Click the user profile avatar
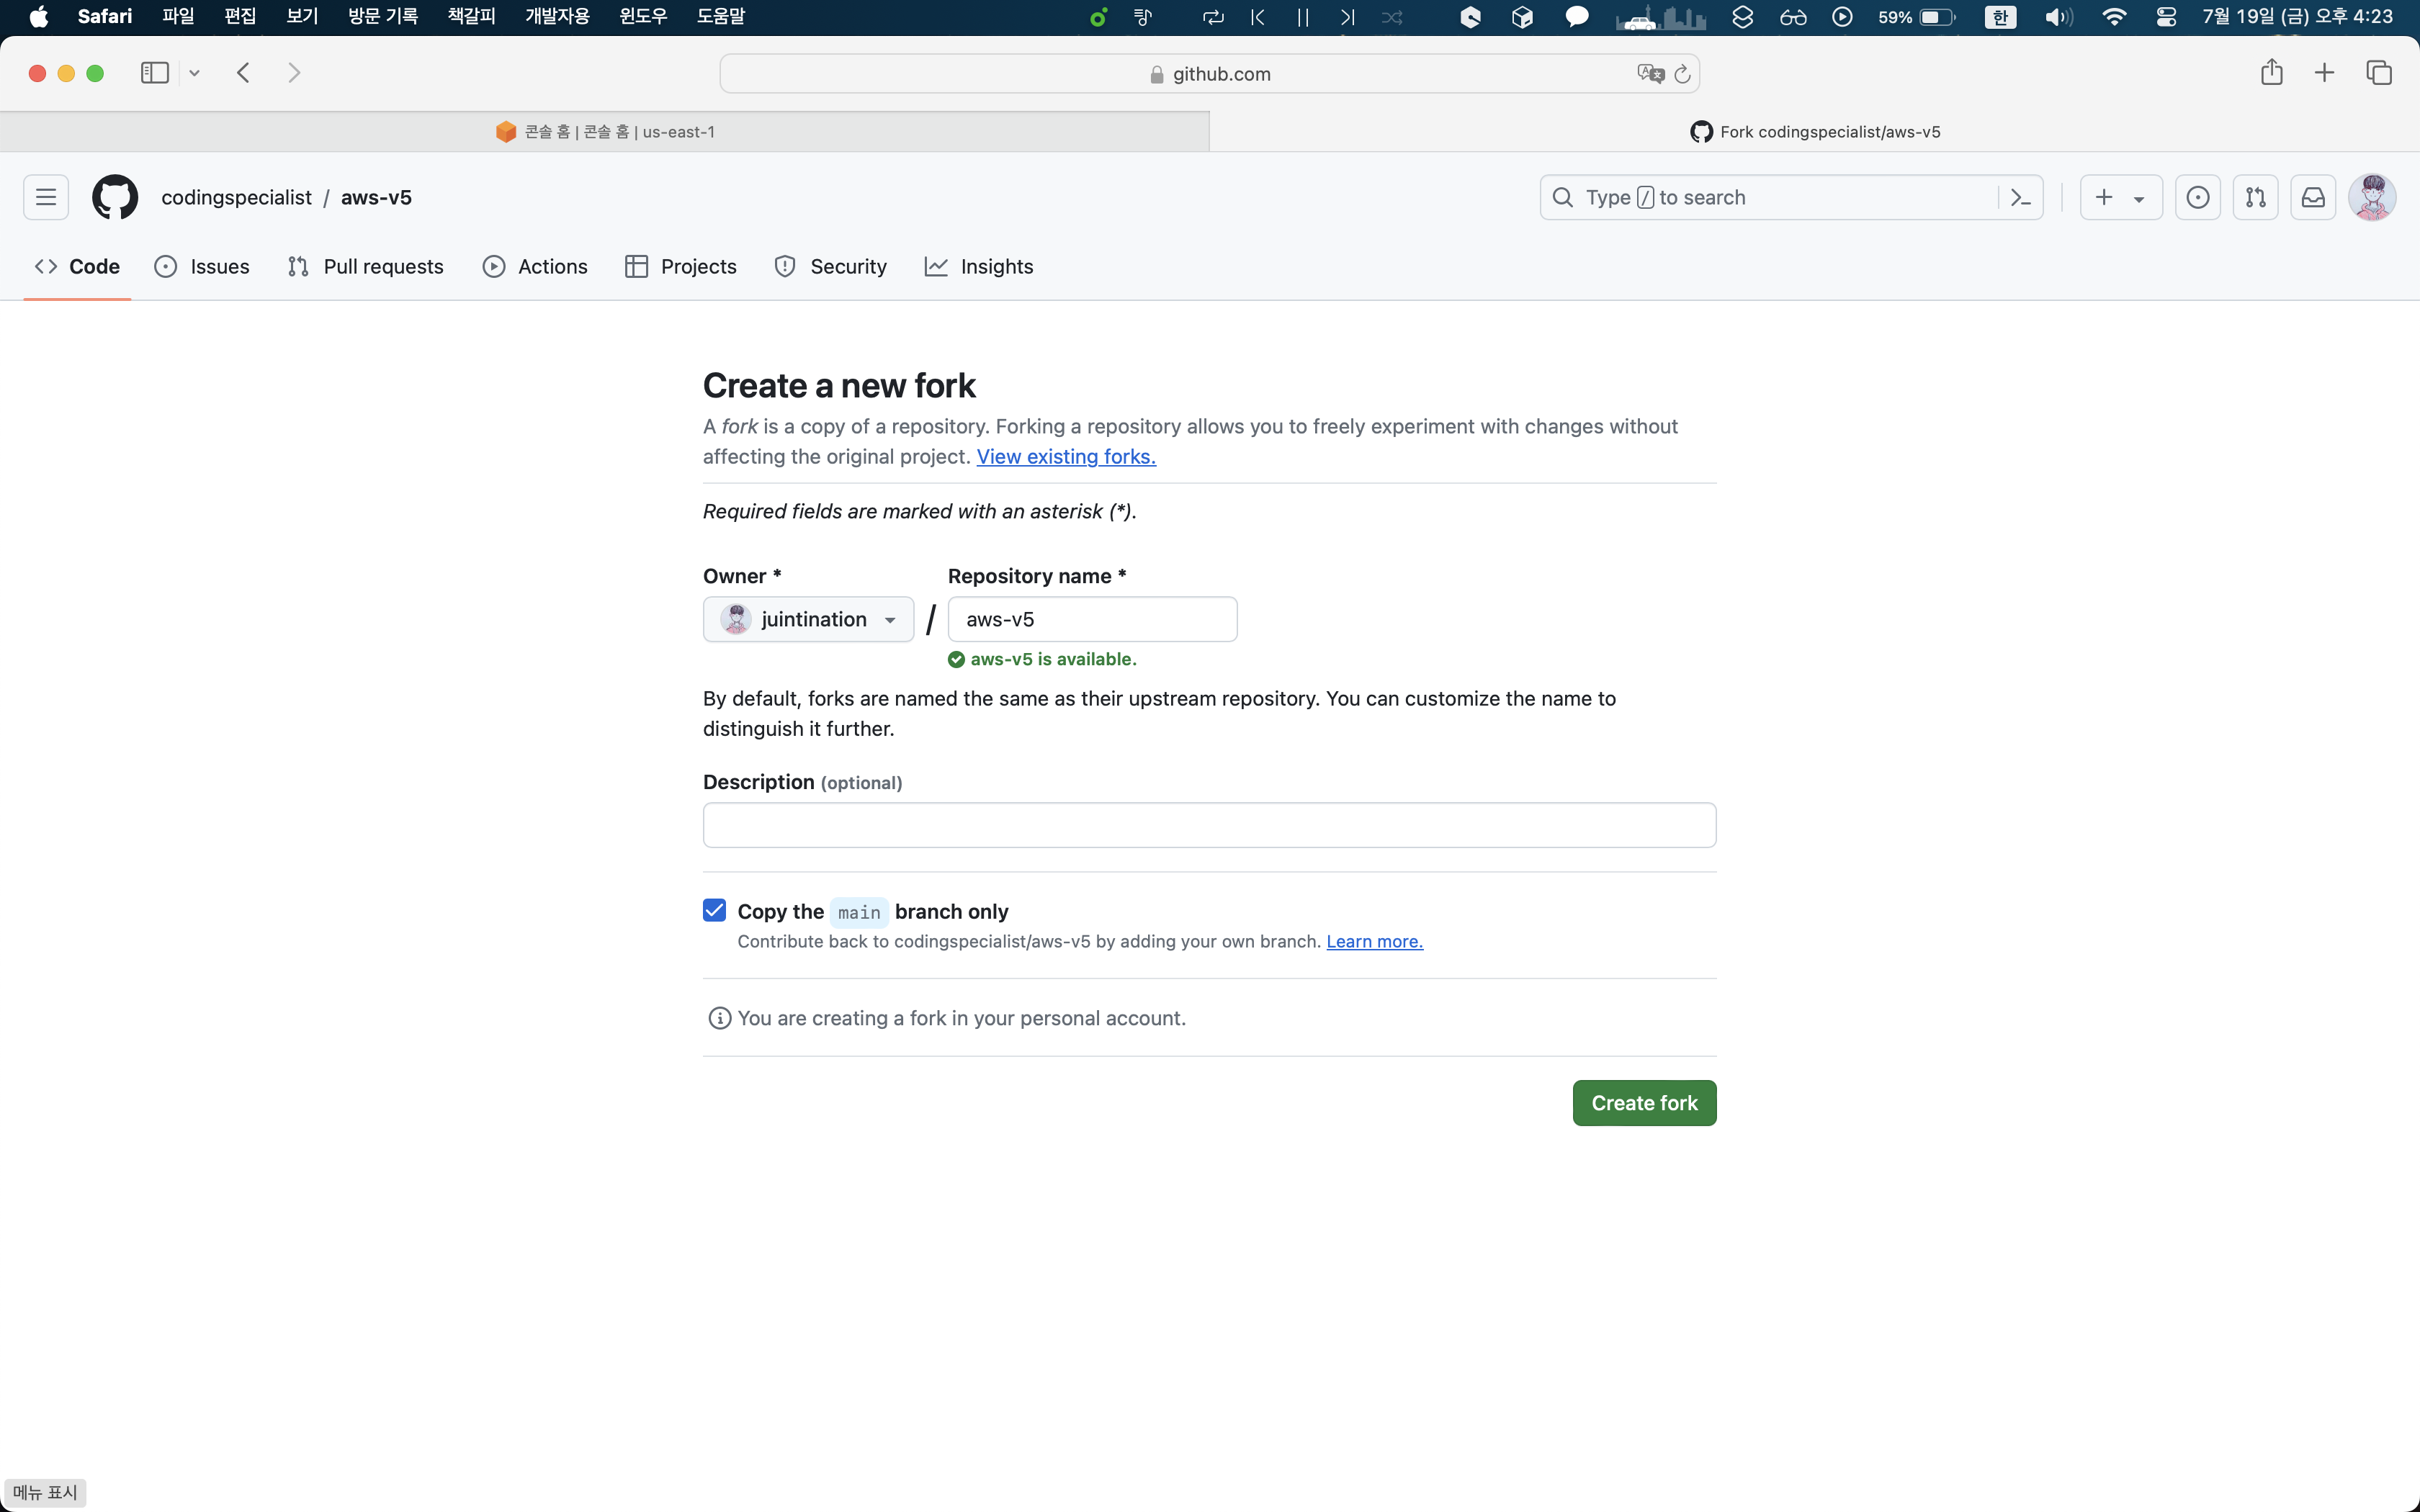This screenshot has height=1512, width=2420. [2372, 197]
